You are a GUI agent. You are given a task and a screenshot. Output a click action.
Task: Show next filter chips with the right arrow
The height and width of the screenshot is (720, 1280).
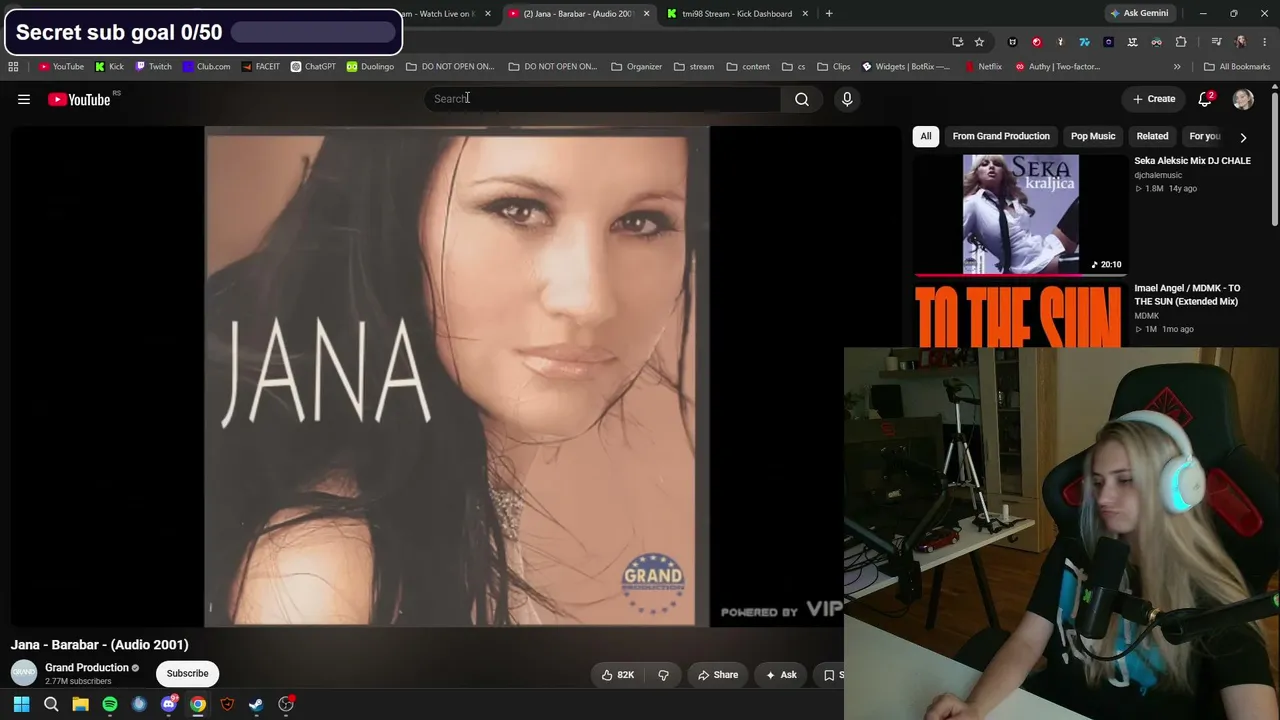(x=1243, y=137)
